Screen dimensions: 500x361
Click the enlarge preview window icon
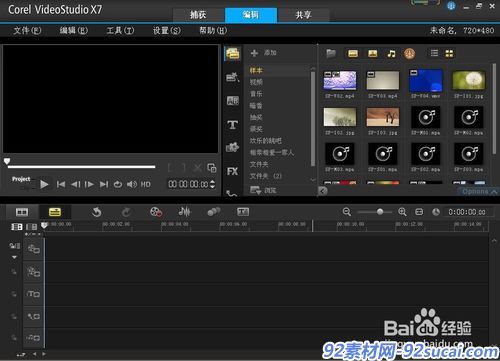coord(212,168)
